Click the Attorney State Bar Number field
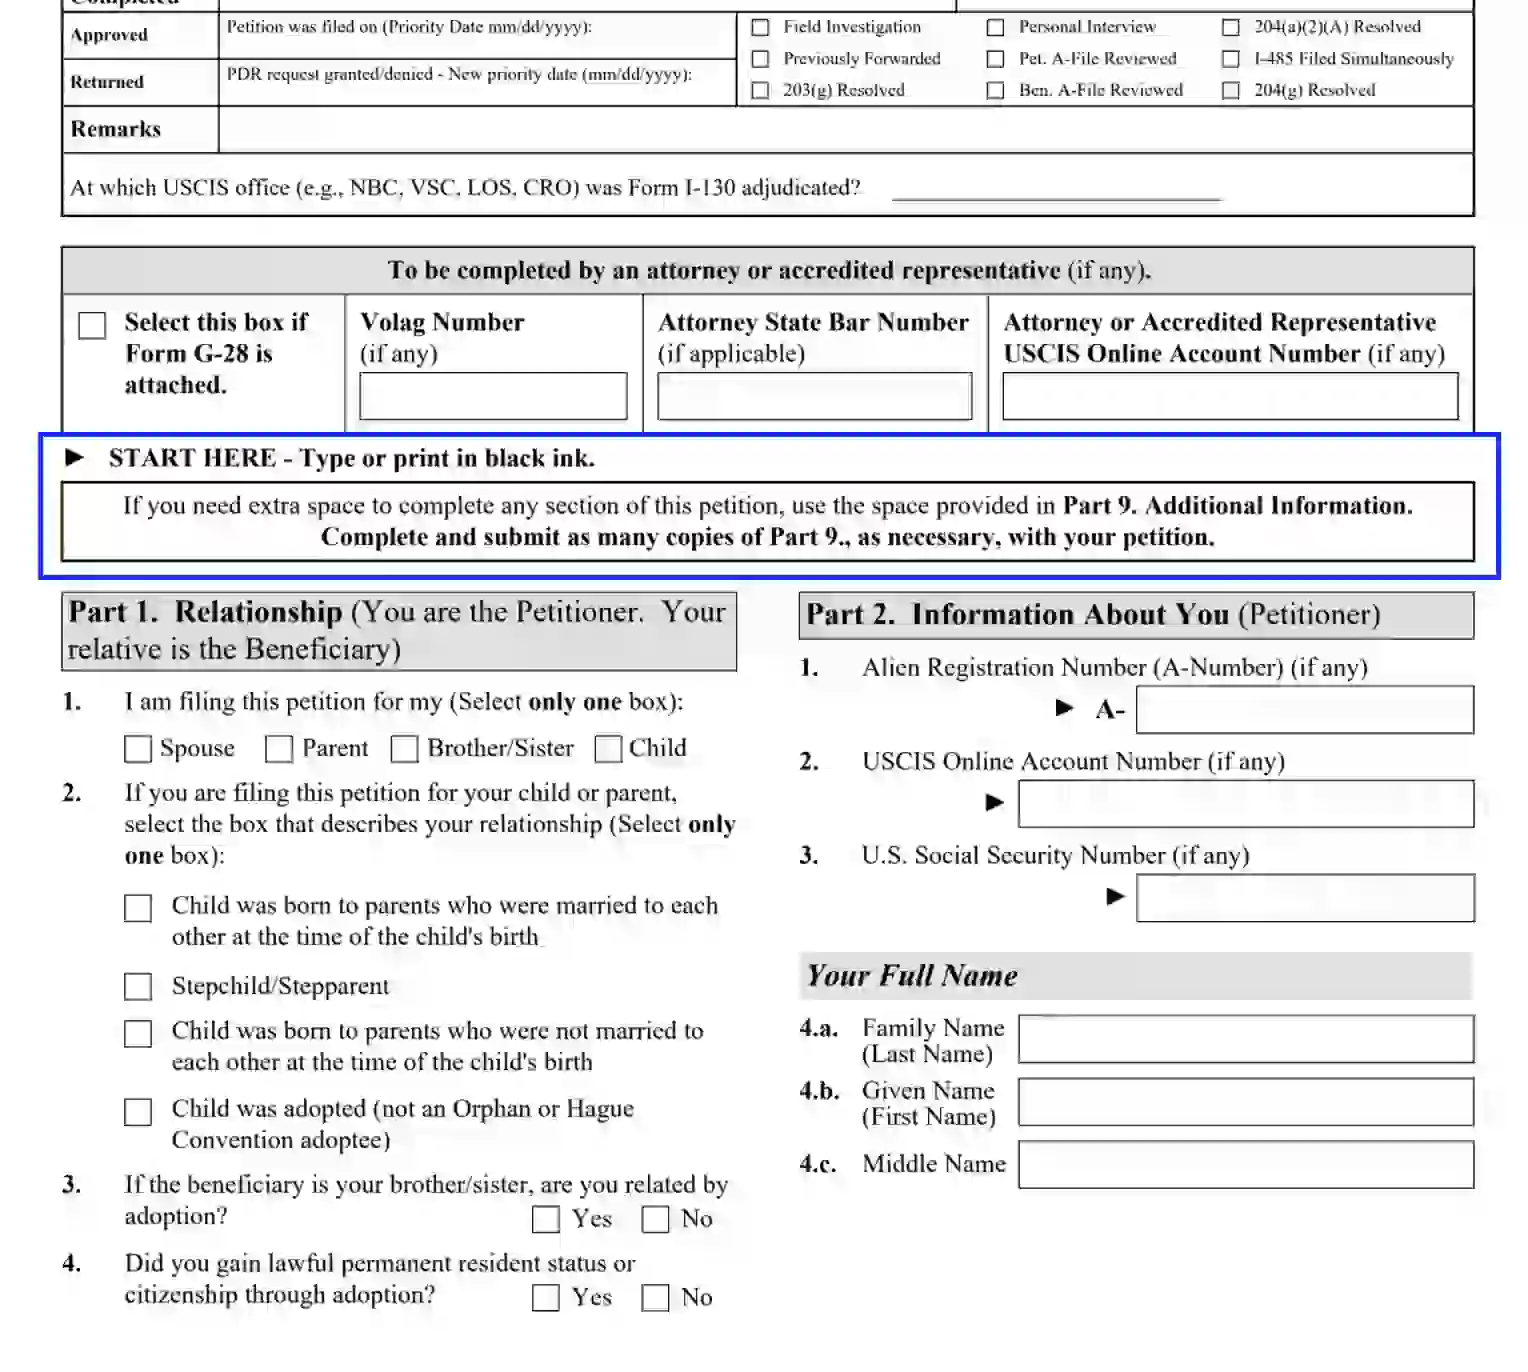The height and width of the screenshot is (1372, 1528). 815,396
